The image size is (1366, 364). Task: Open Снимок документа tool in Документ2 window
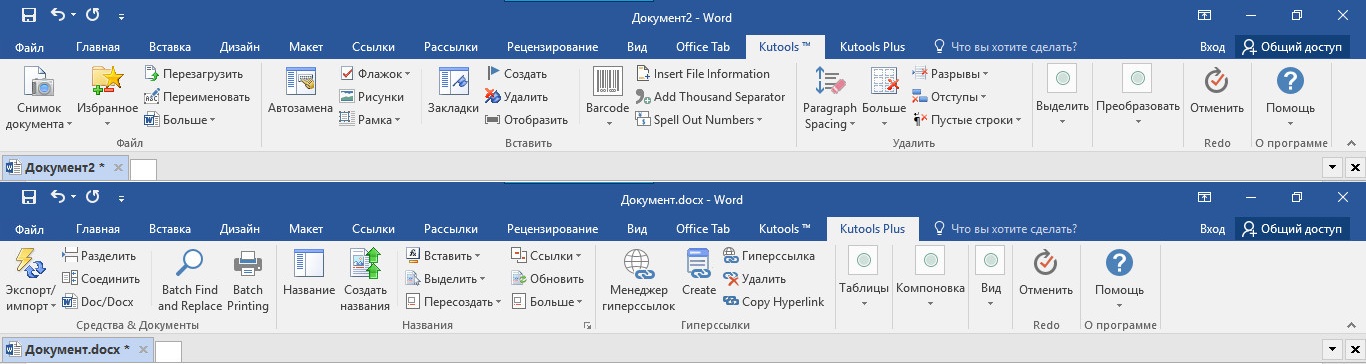click(39, 97)
